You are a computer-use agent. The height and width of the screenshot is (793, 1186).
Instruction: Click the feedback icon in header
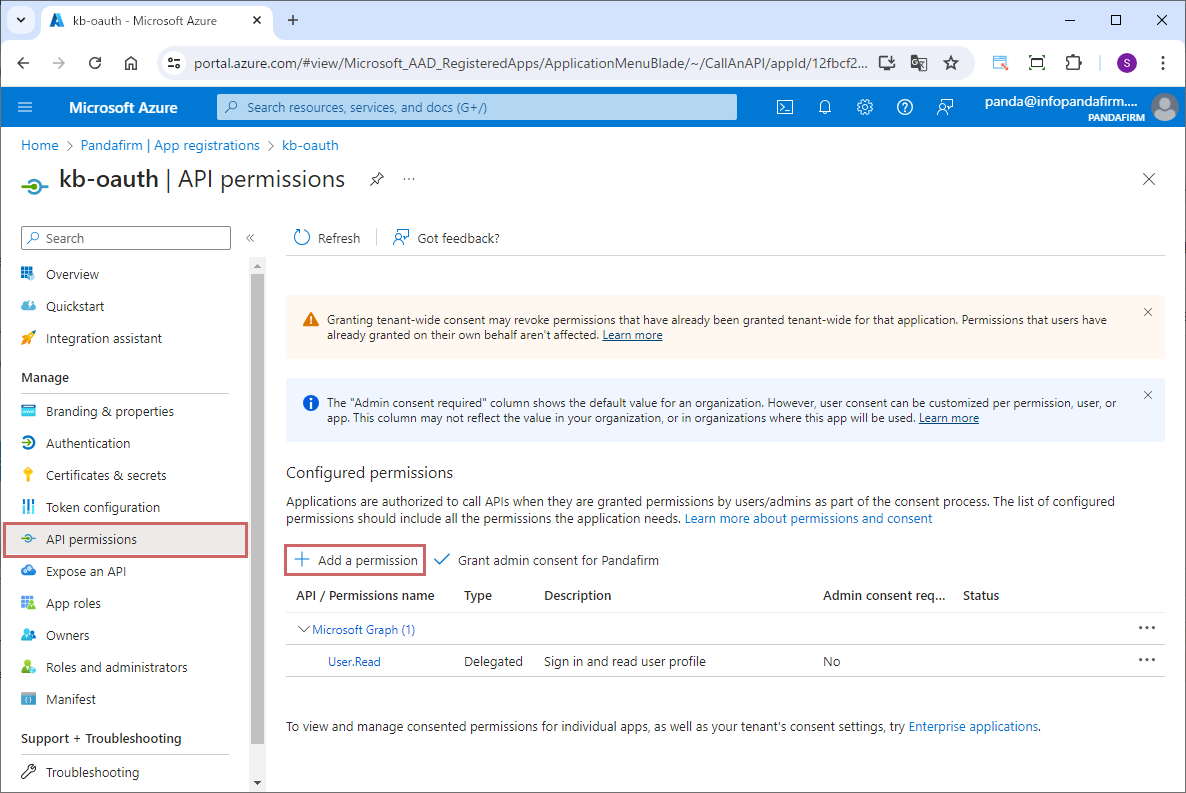(945, 107)
